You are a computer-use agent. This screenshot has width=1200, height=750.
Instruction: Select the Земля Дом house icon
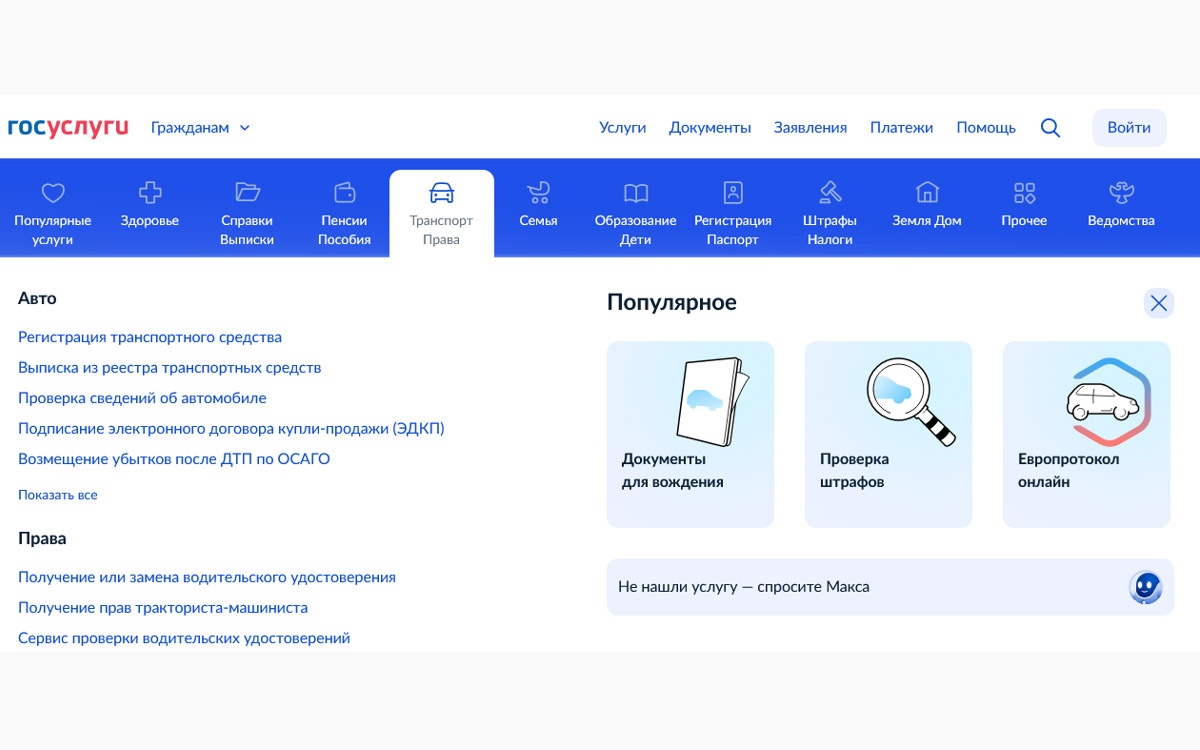(x=926, y=192)
